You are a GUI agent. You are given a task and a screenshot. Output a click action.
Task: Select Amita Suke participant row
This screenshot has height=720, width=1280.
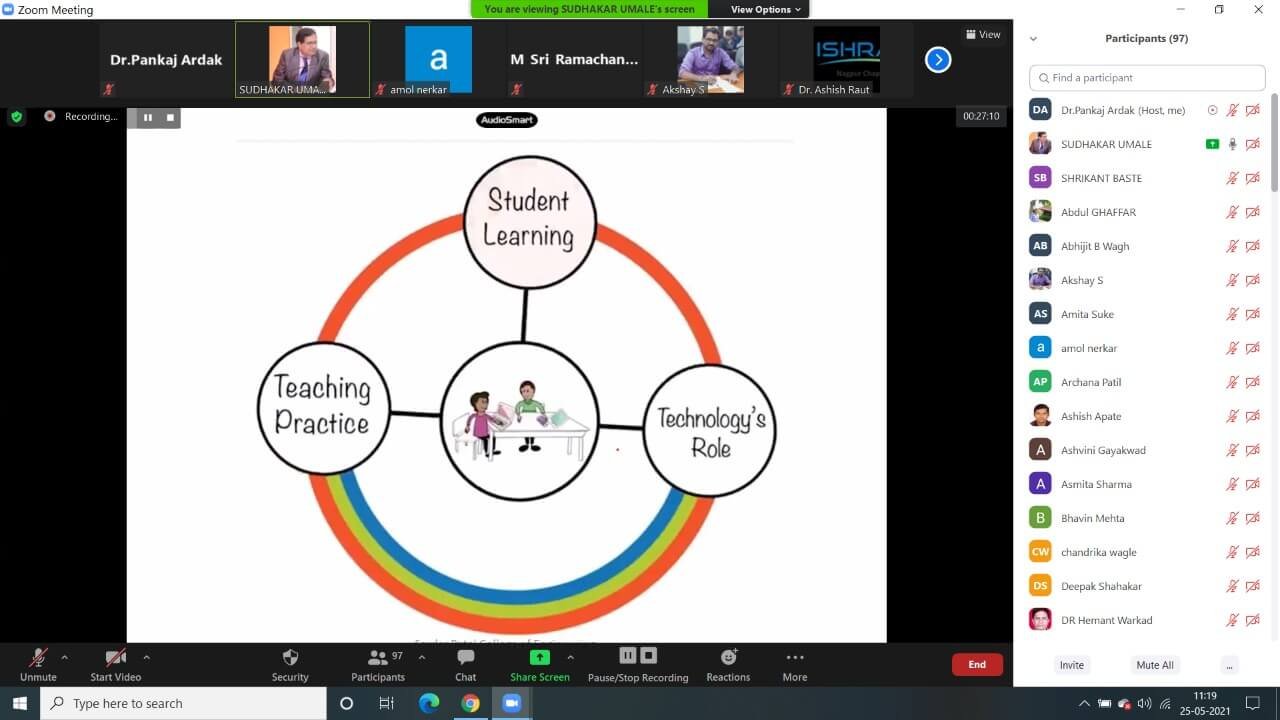(1147, 314)
